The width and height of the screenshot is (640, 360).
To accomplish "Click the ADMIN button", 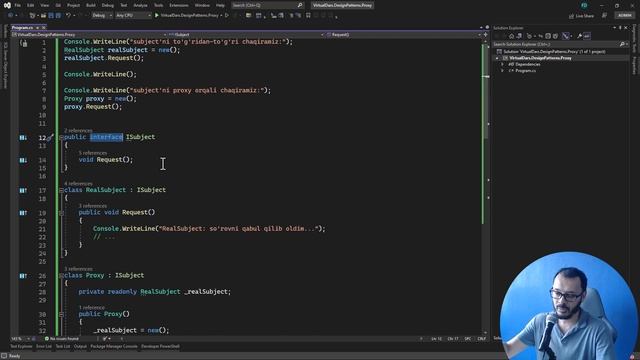I will (x=625, y=16).
